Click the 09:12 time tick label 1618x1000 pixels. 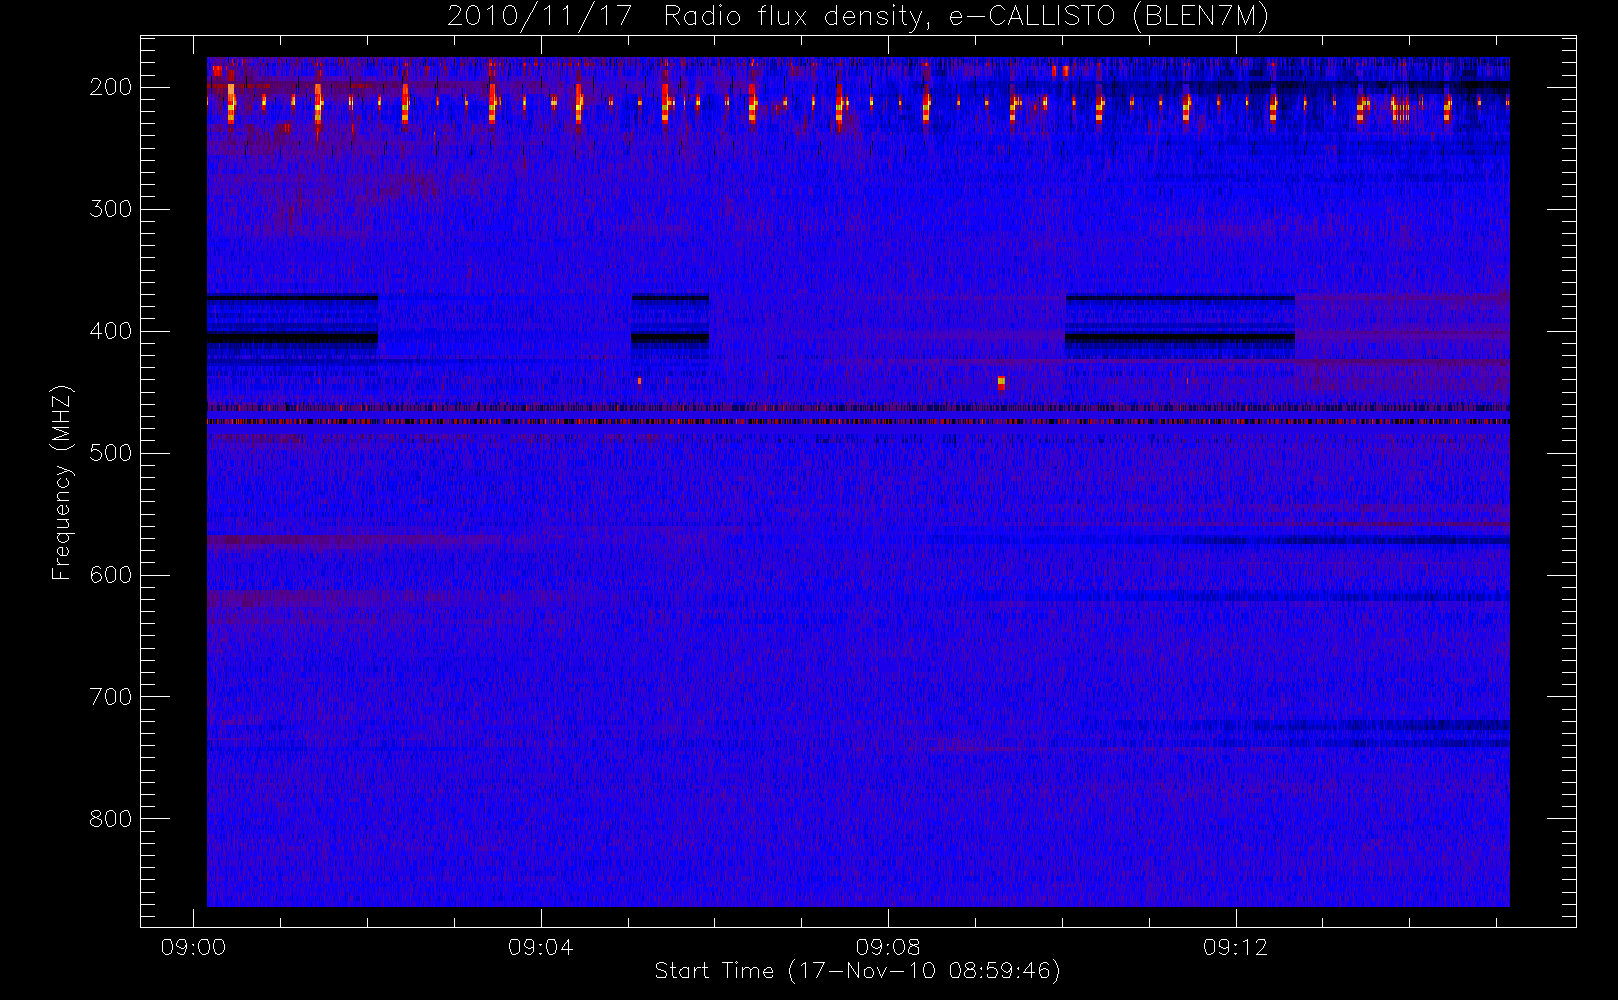click(x=1235, y=947)
